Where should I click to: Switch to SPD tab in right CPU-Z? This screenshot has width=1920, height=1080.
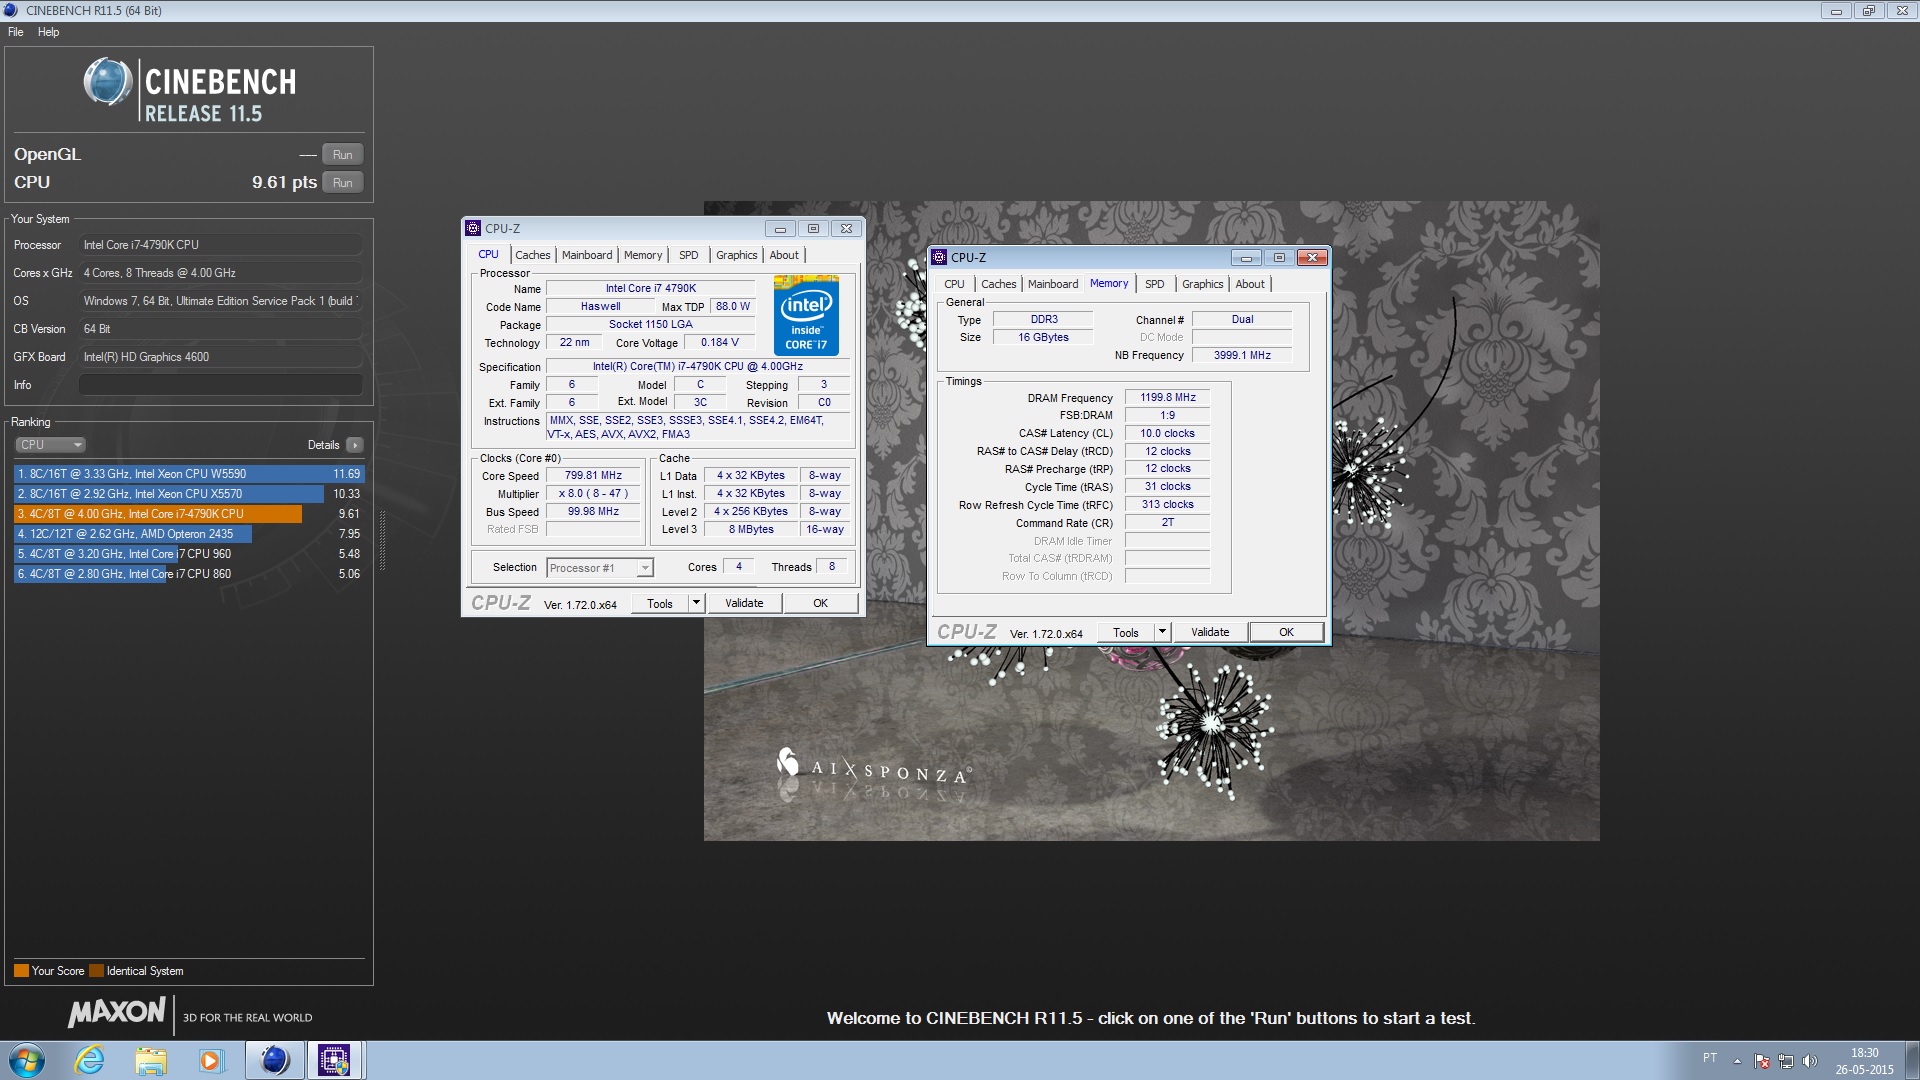pos(1155,284)
